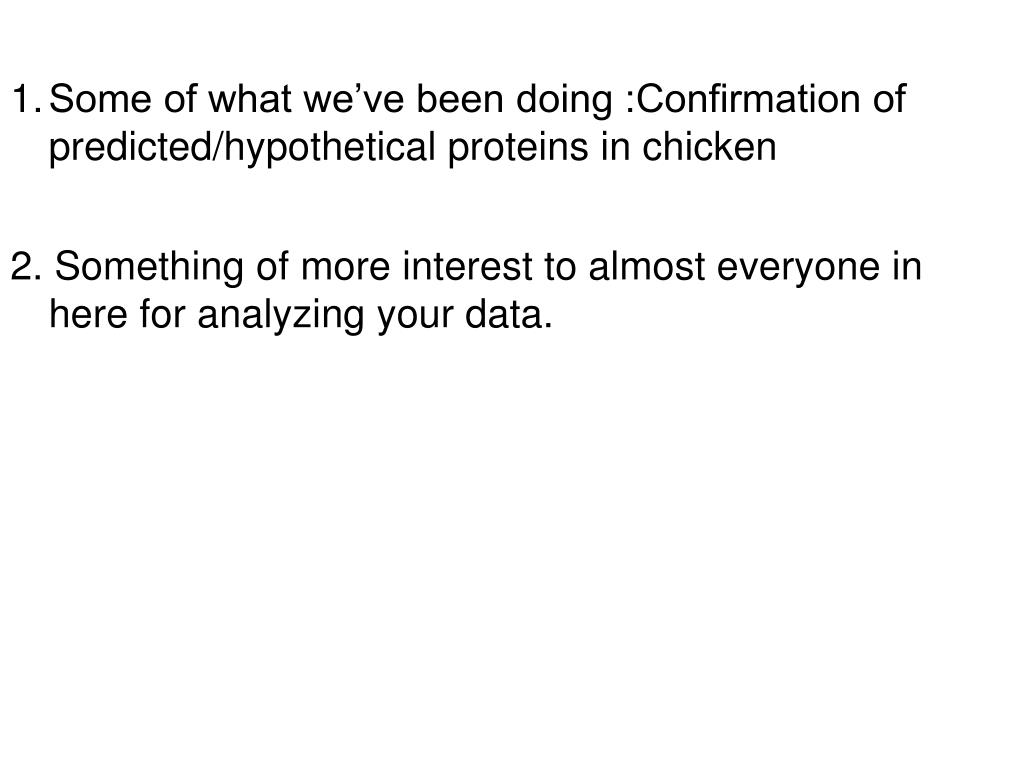Click the word "what" in the first line
Viewport: 1024px width, 768px height.
pyautogui.click(x=249, y=99)
